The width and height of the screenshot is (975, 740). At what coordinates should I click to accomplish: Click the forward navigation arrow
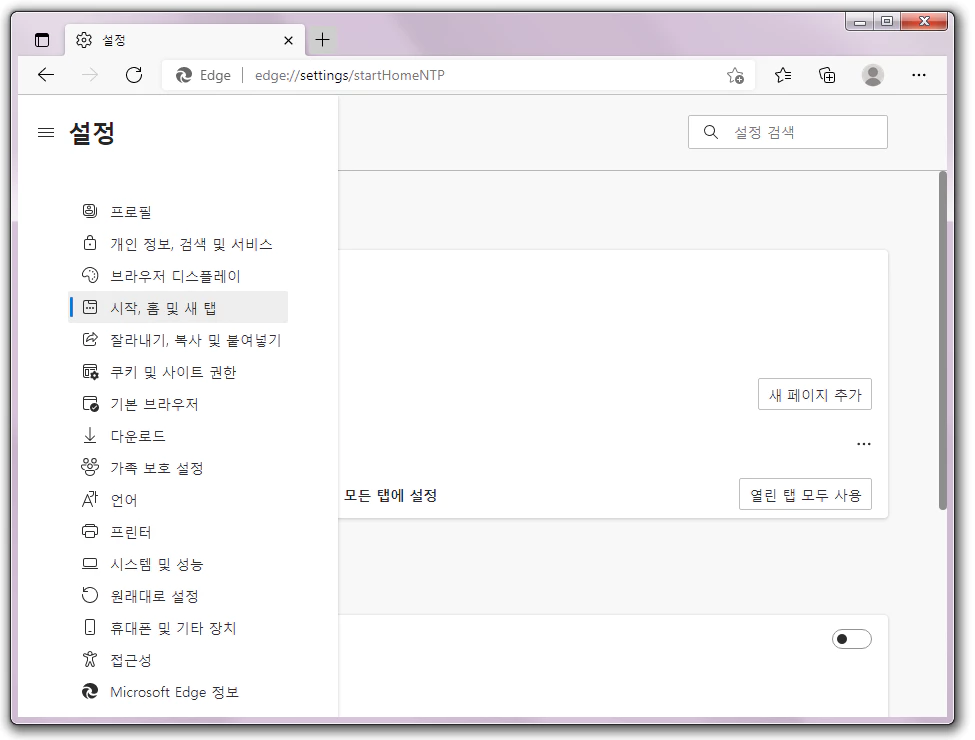point(90,75)
